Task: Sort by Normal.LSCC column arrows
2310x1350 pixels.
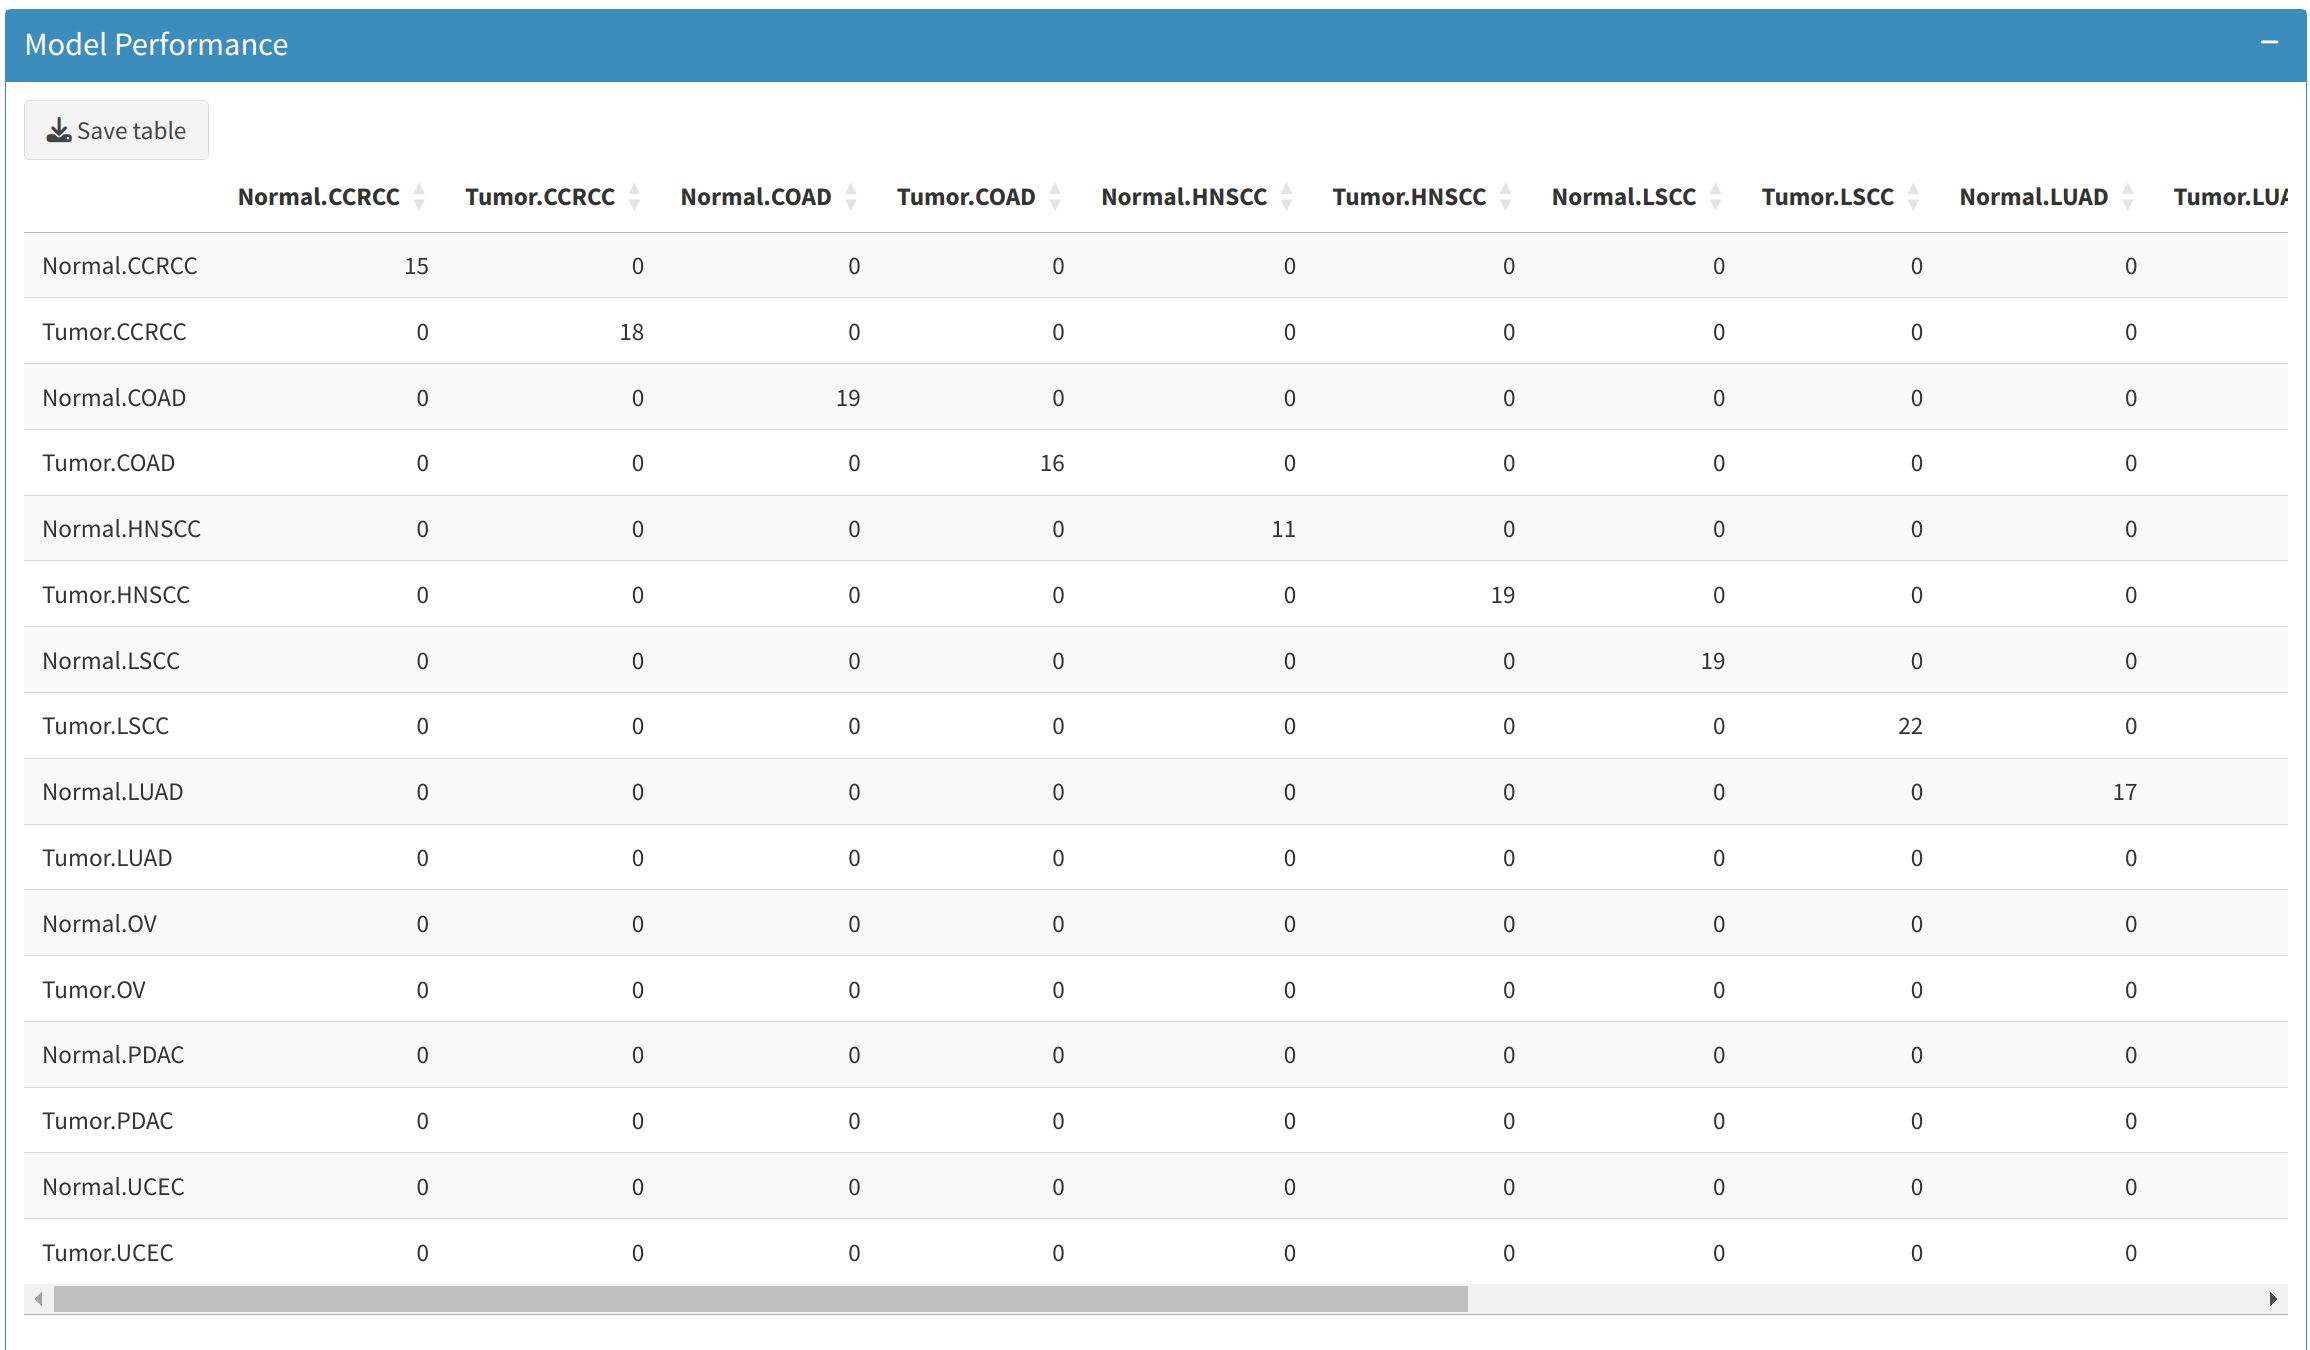Action: click(x=1716, y=197)
